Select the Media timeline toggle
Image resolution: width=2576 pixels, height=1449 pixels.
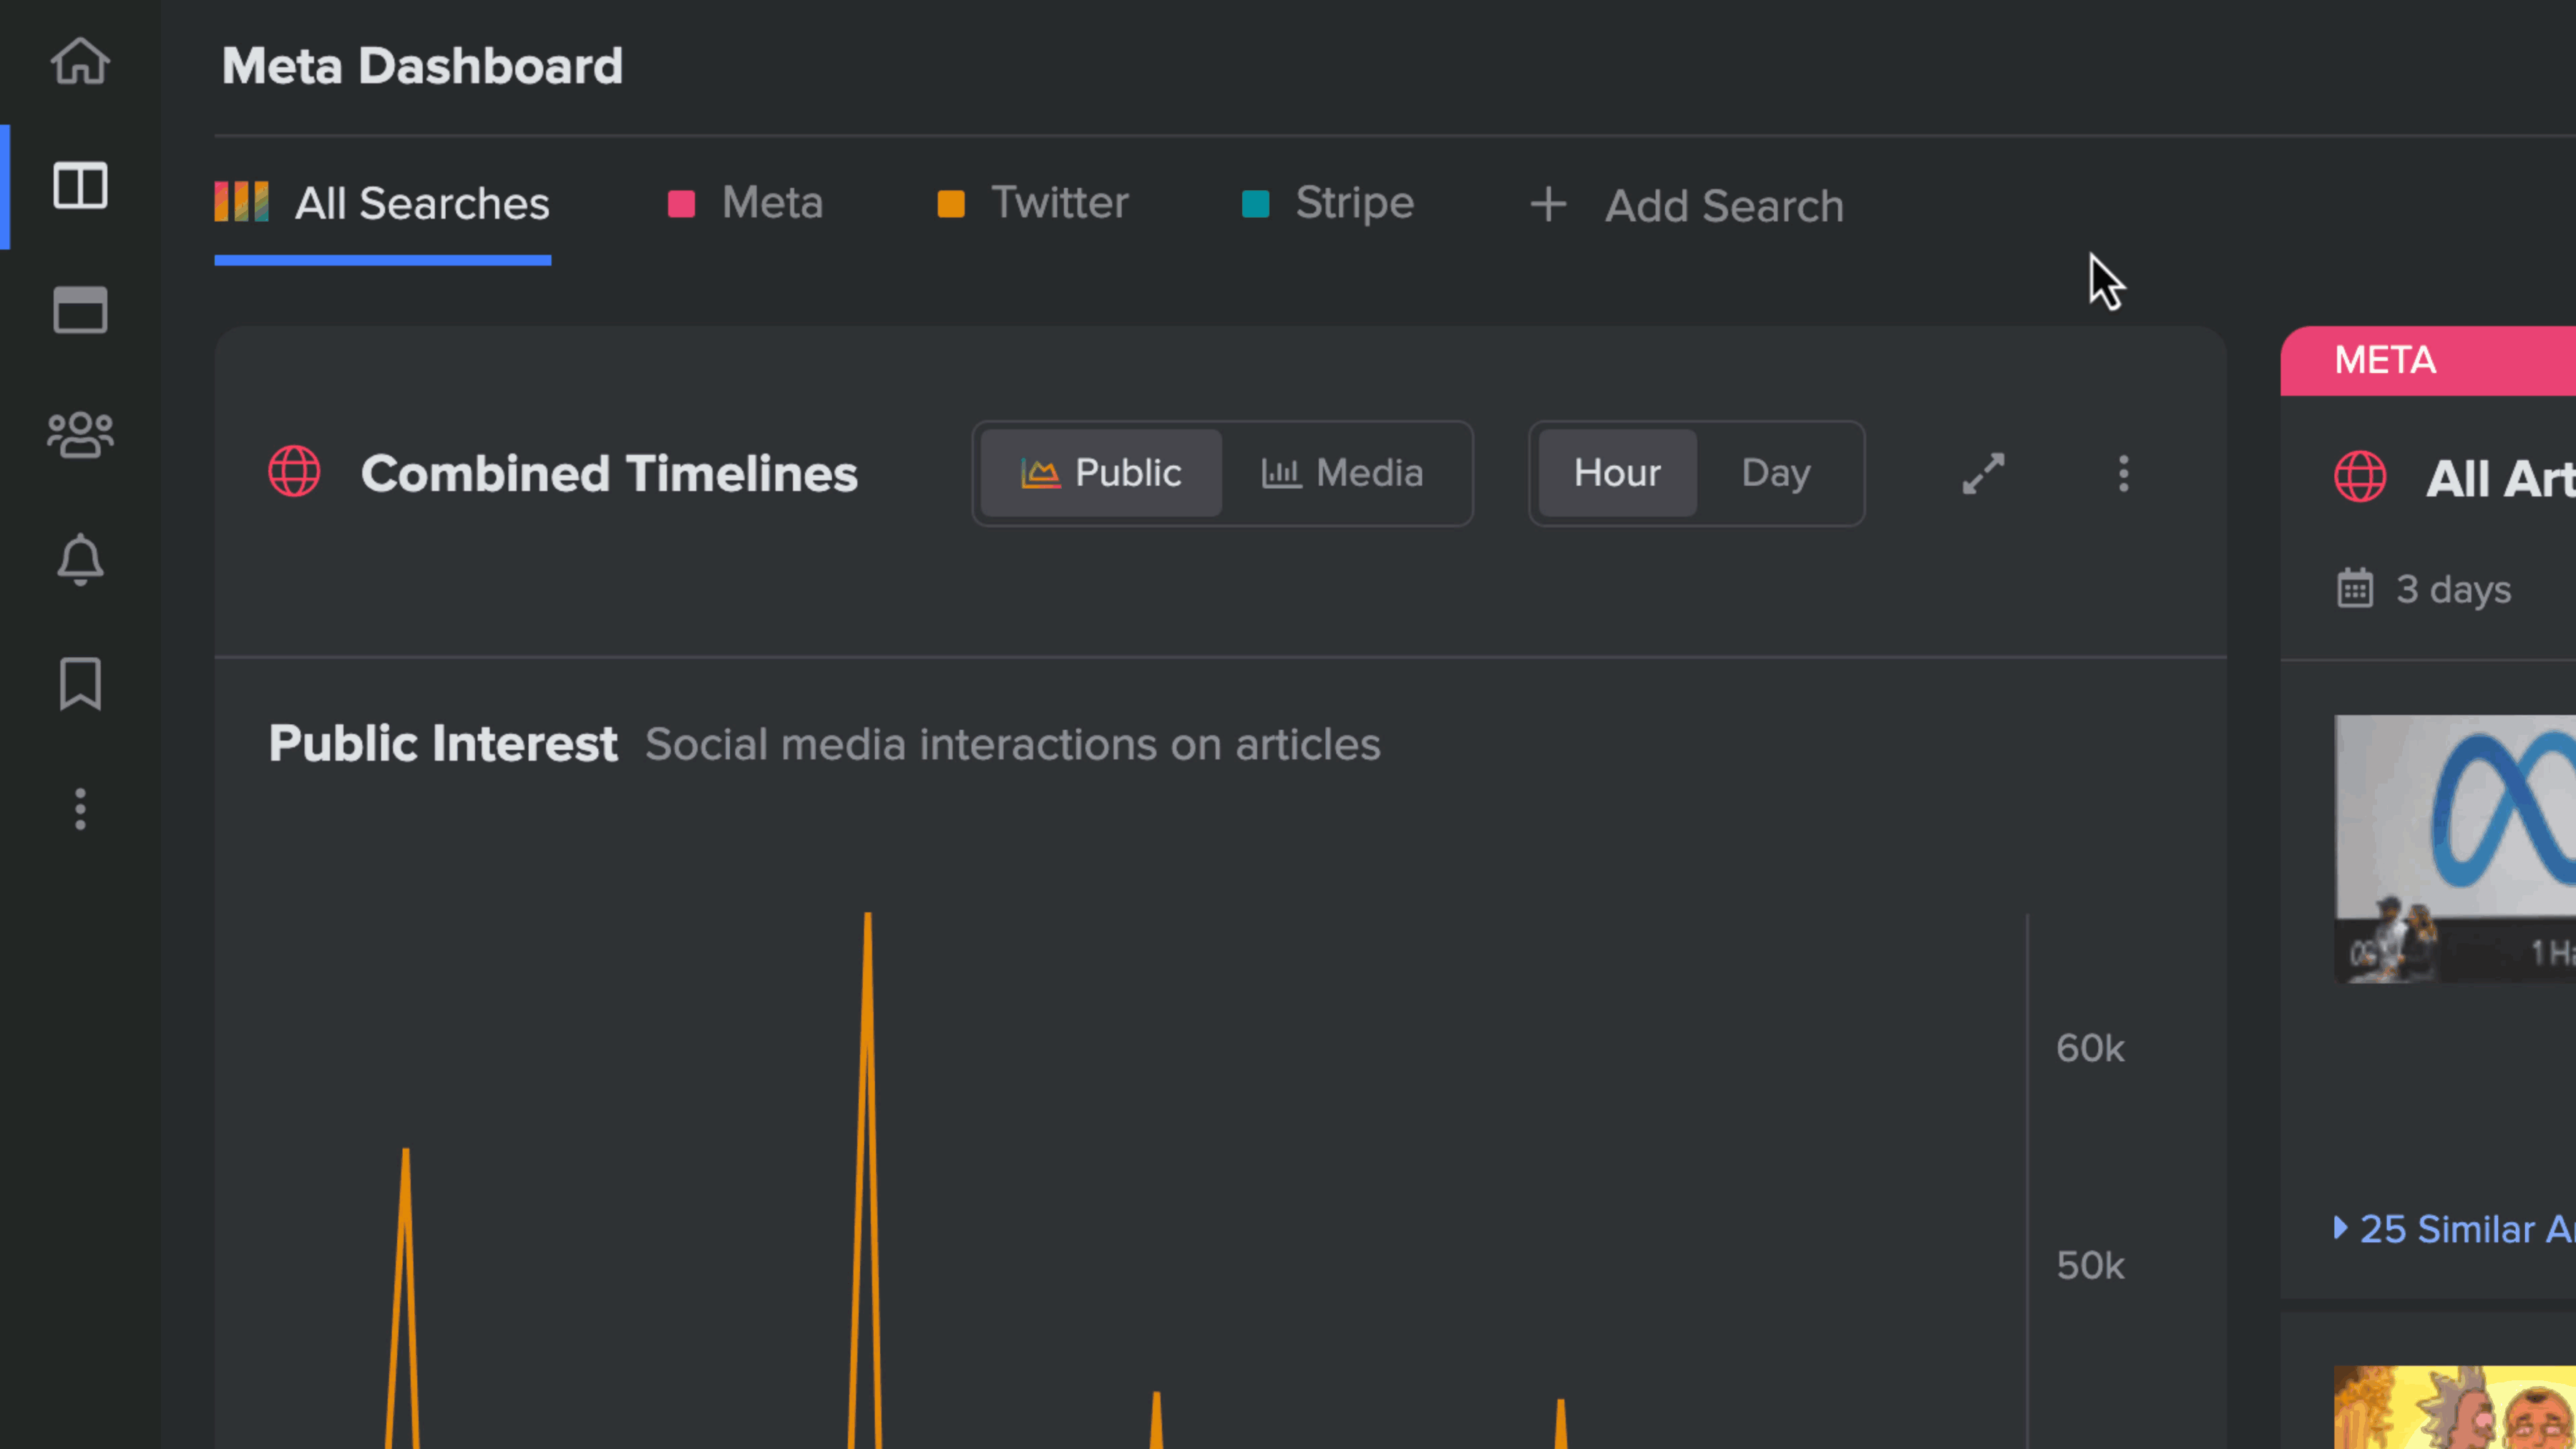[x=1343, y=473]
